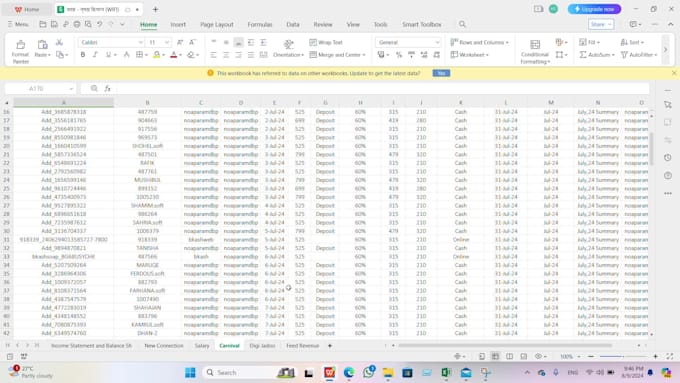This screenshot has width=680, height=383.
Task: Click the fill color highlight swatch
Action: pyautogui.click(x=157, y=55)
